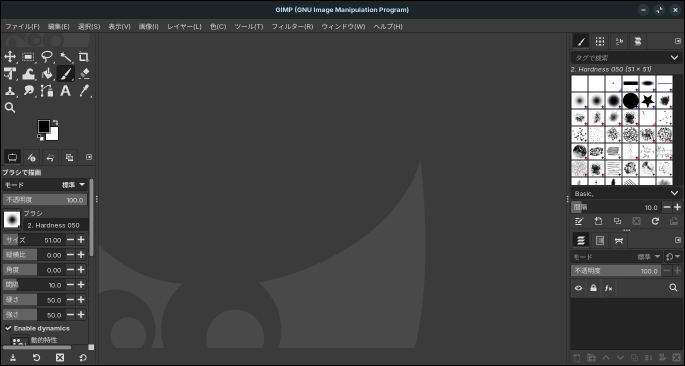Screen dimensions: 685x366
Task: Open the ウィンドウ(W) menu
Action: click(x=343, y=27)
